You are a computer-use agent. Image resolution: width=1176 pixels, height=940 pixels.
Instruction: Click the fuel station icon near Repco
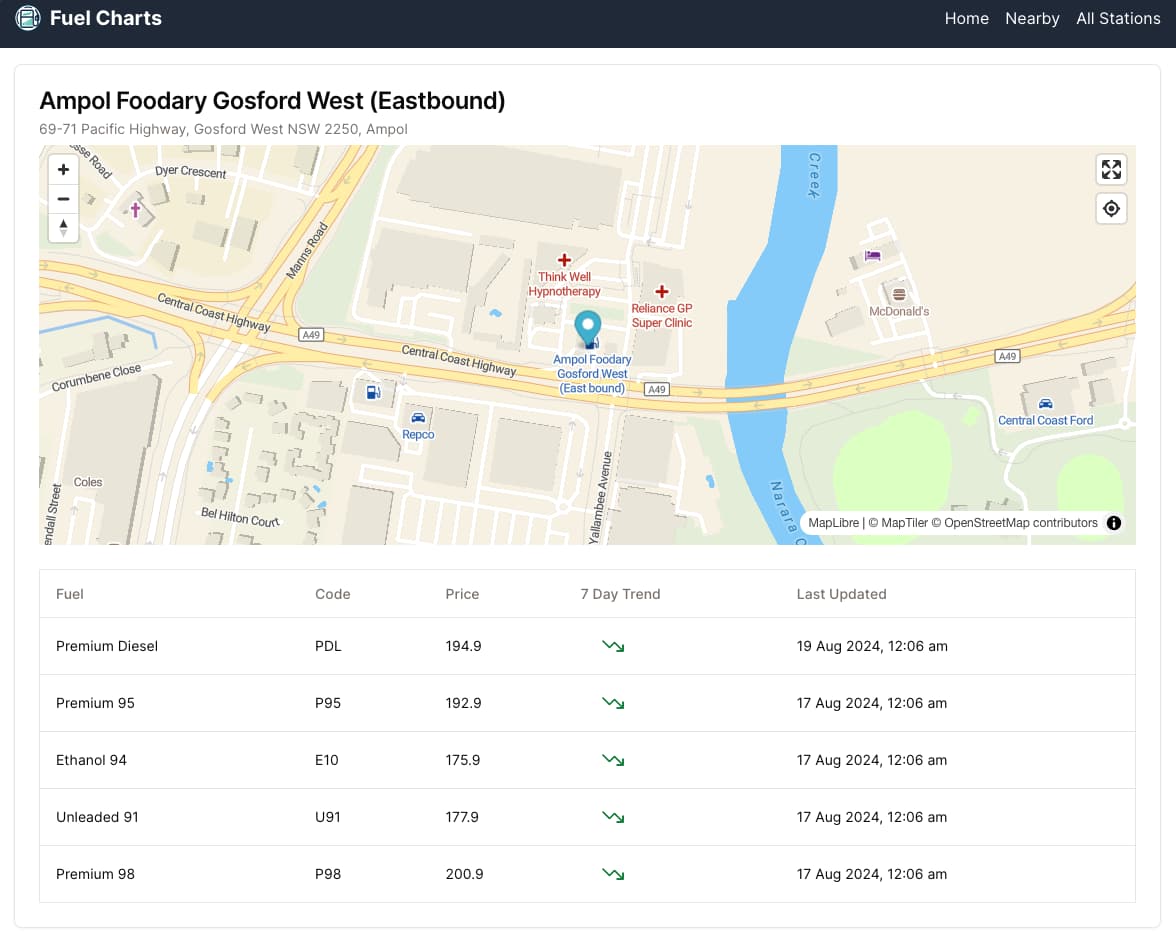pos(373,393)
